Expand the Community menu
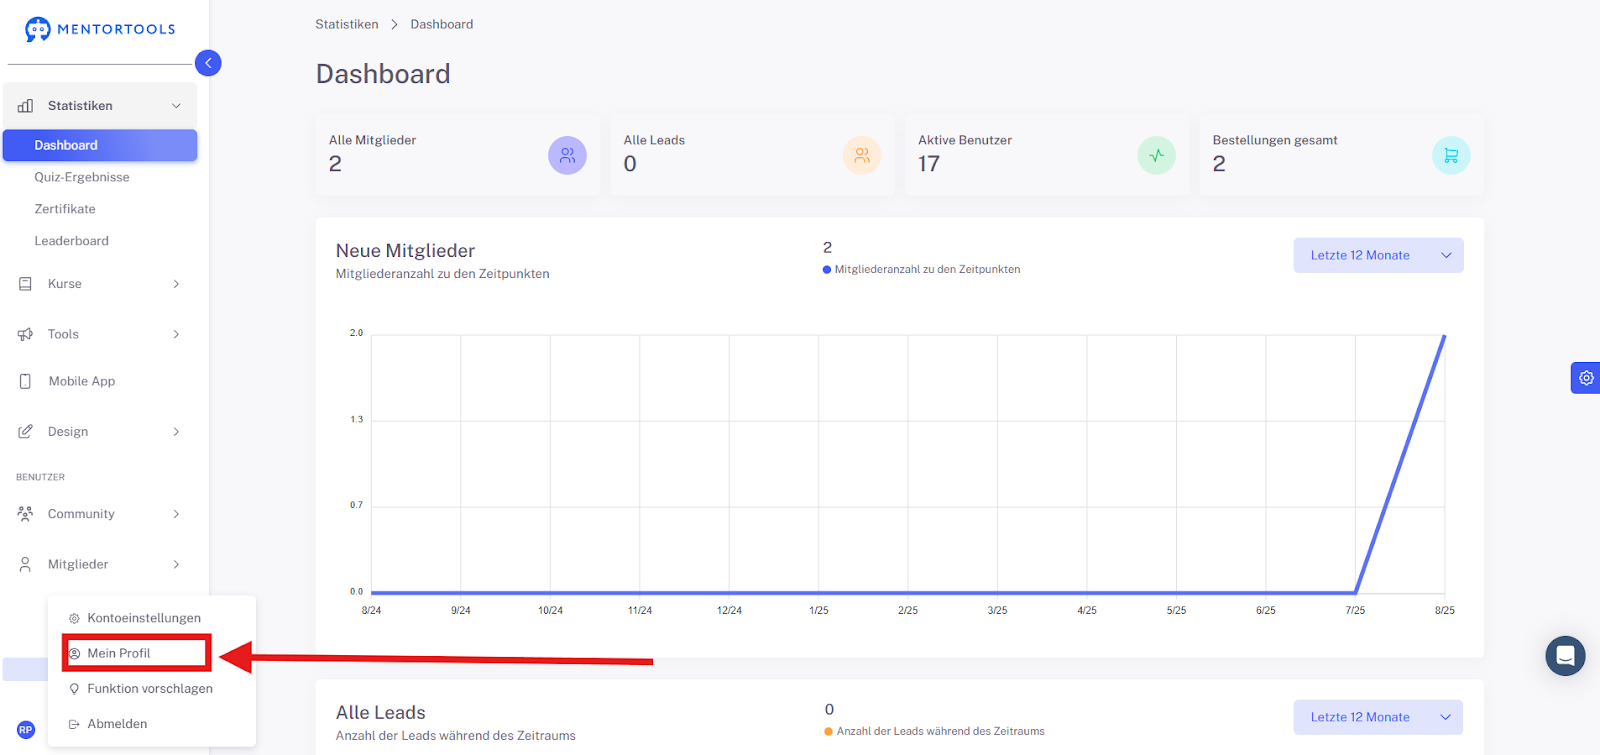 point(100,514)
